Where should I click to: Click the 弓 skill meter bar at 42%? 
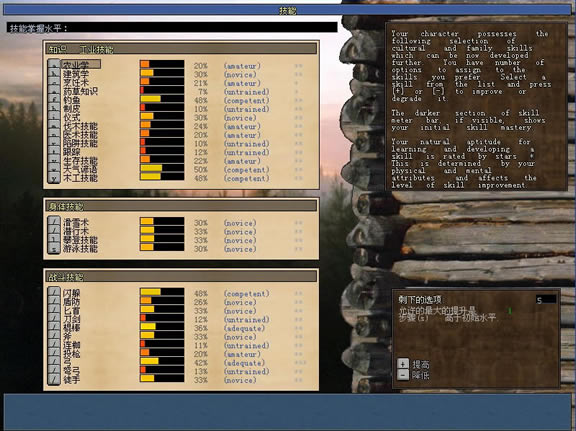click(x=162, y=362)
